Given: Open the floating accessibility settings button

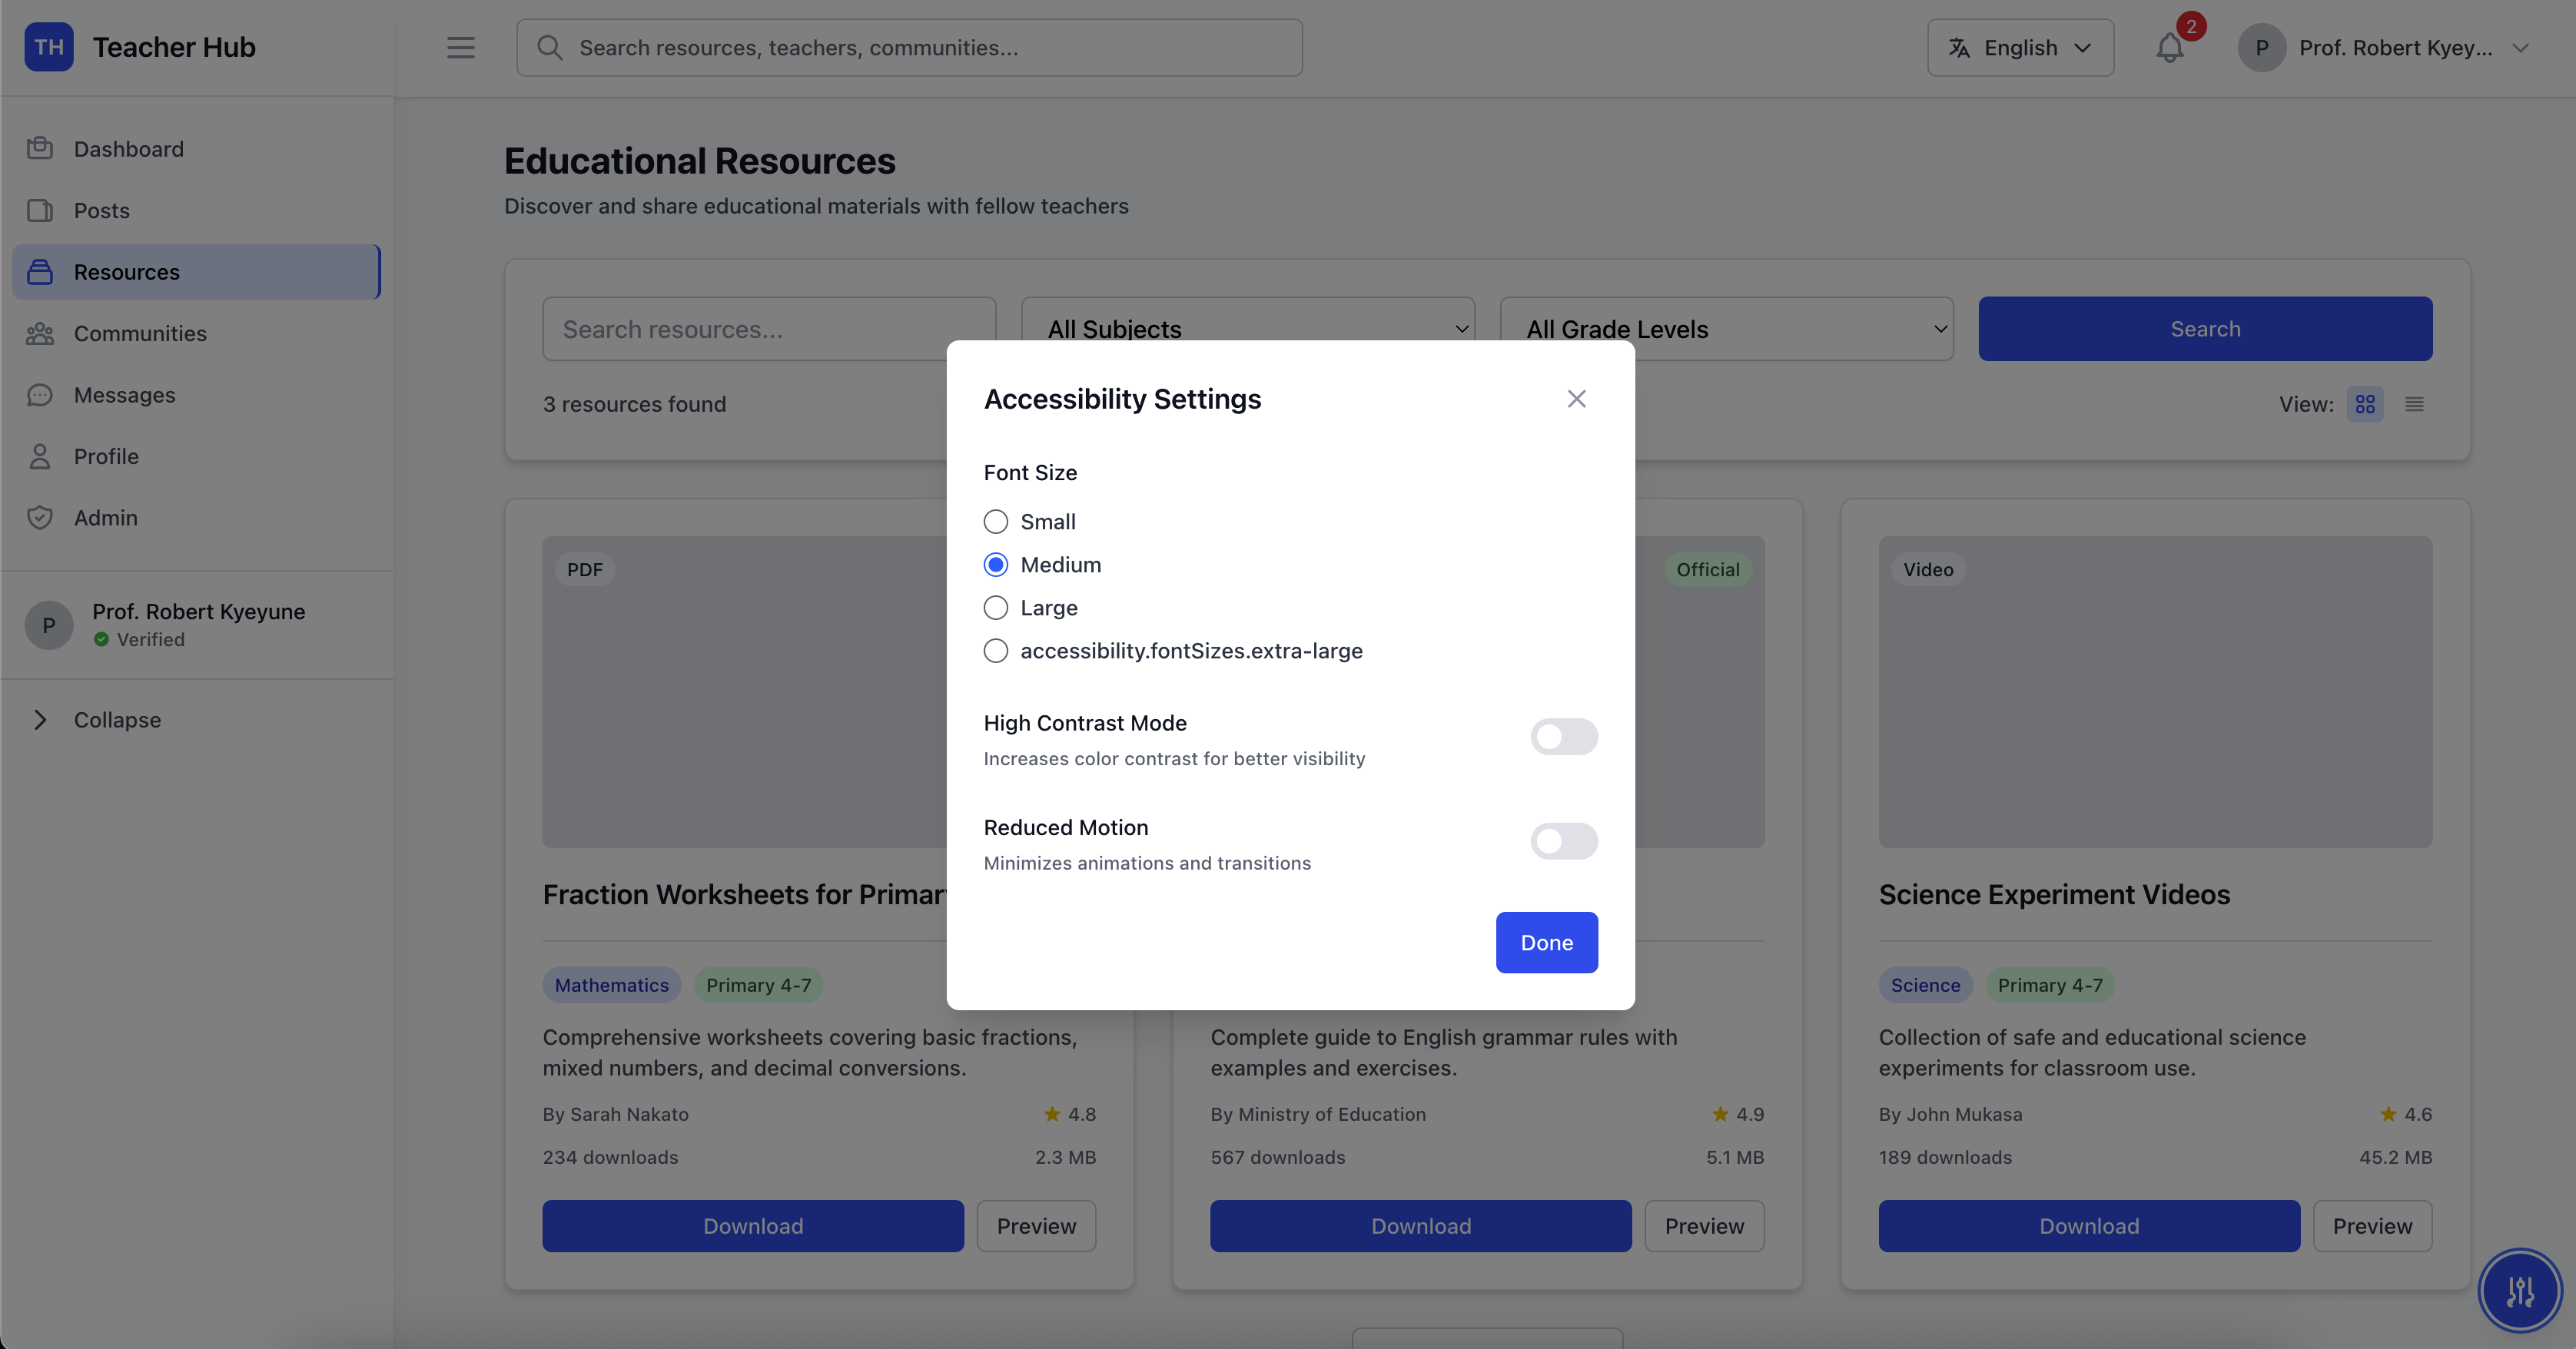Looking at the screenshot, I should tap(2519, 1291).
